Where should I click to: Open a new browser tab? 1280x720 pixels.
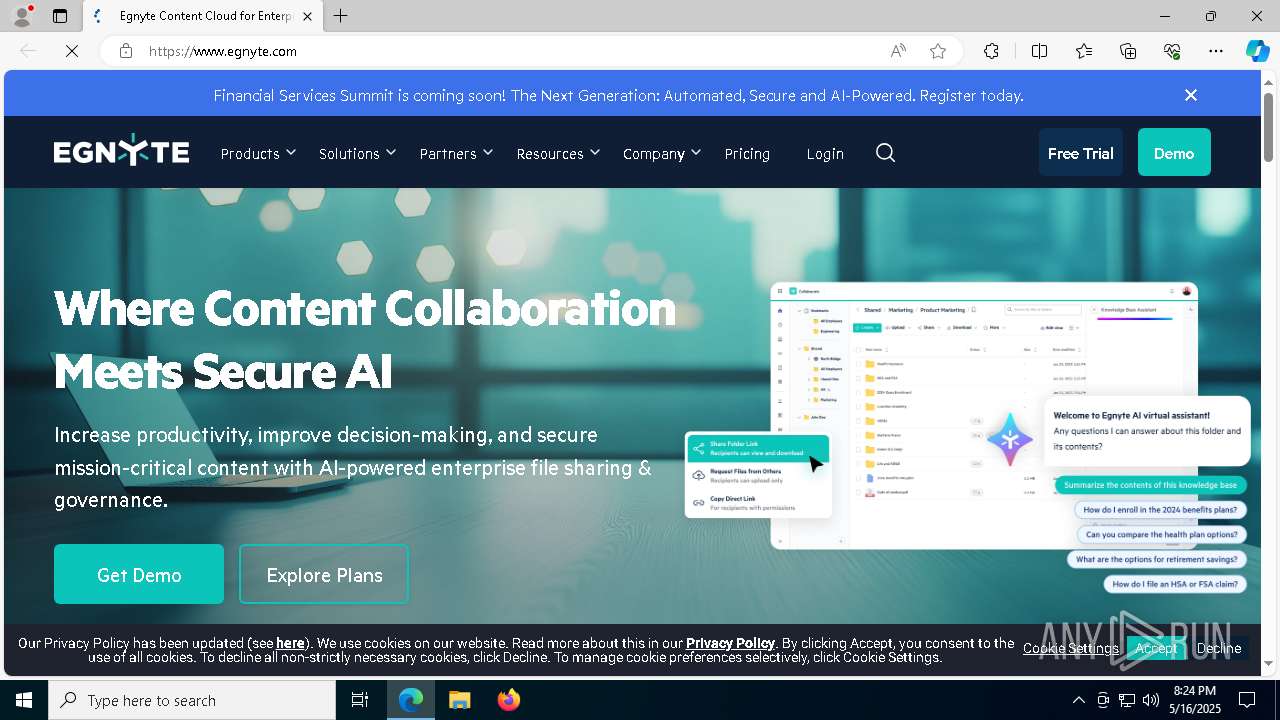[x=341, y=16]
